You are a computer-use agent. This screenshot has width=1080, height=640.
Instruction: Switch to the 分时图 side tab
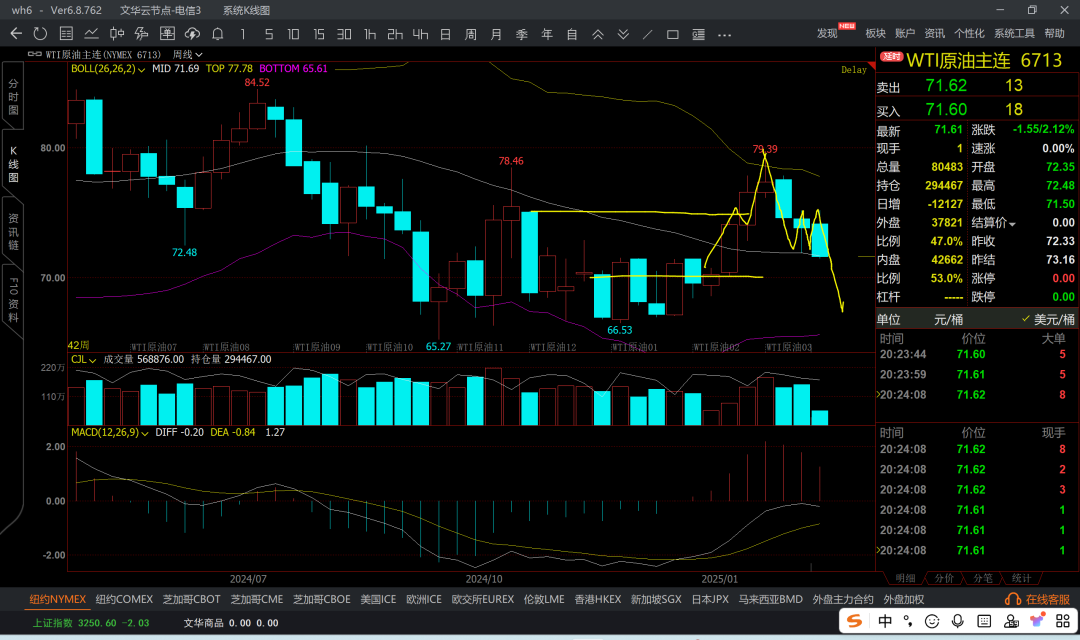[x=13, y=96]
